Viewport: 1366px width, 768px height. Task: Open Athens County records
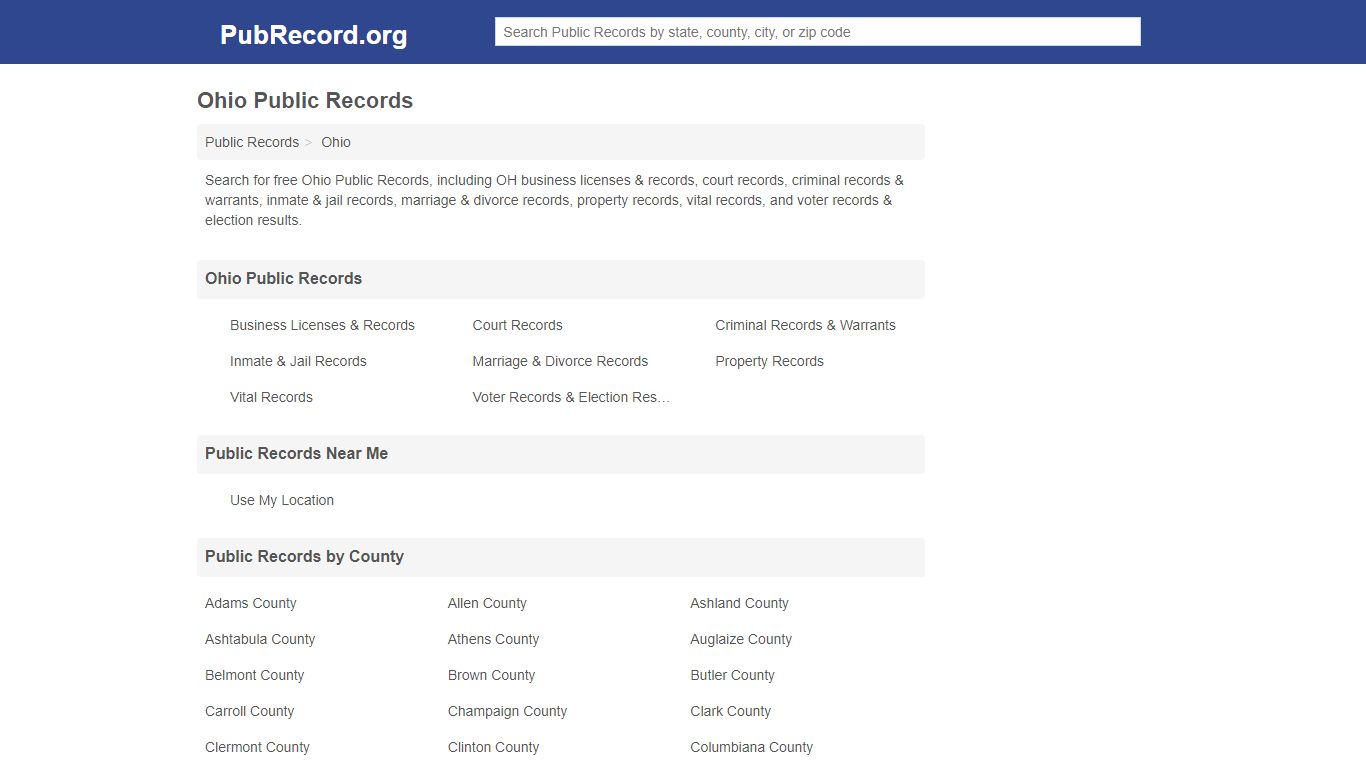493,639
